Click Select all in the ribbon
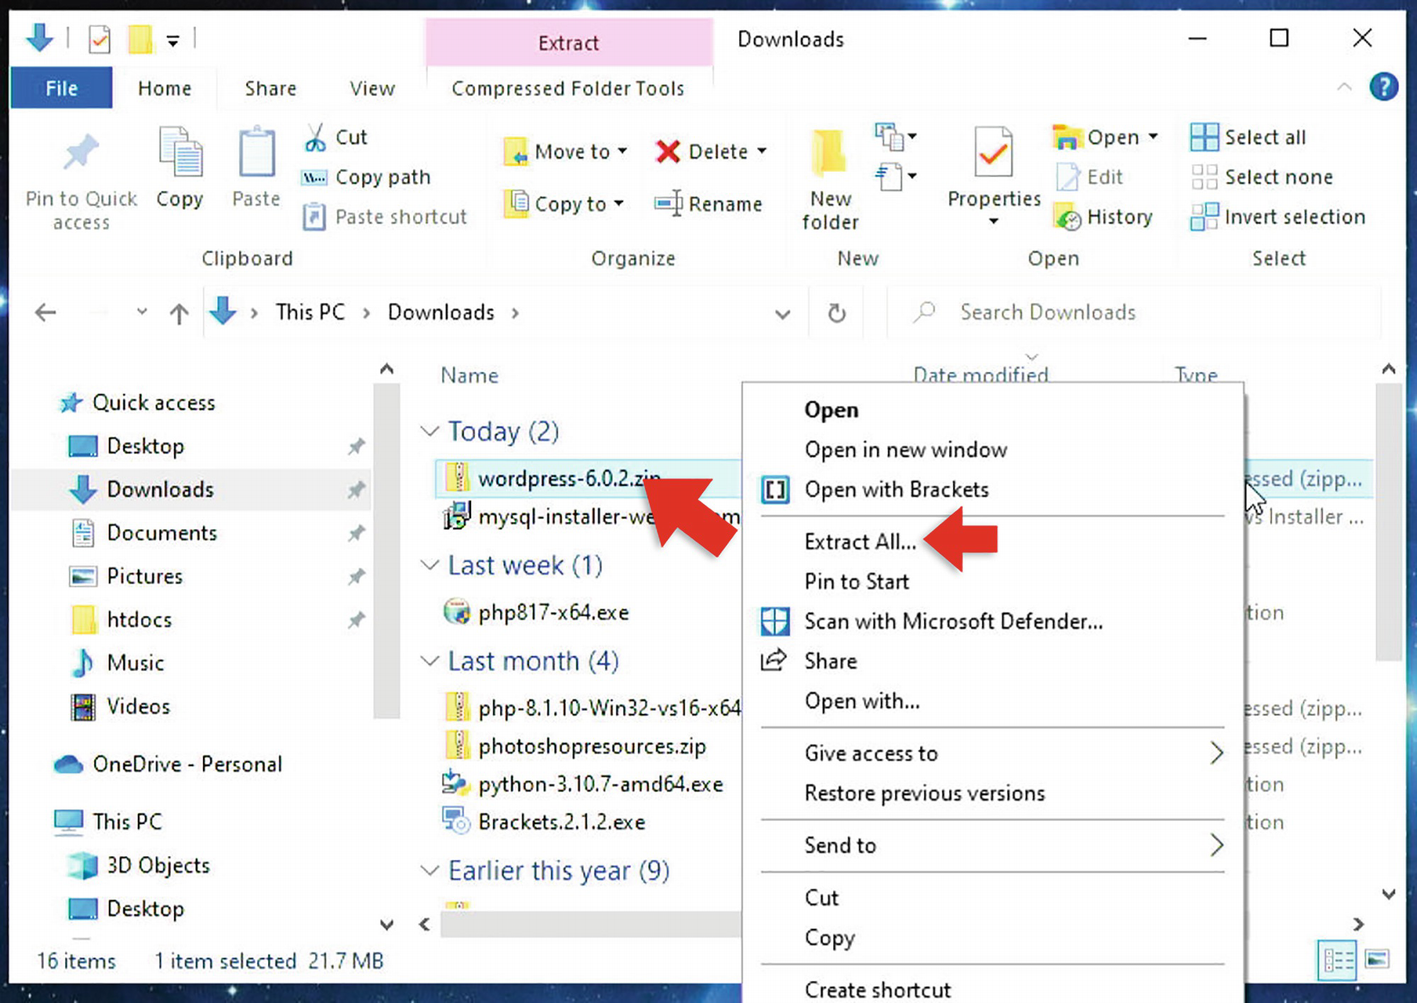 point(1249,137)
